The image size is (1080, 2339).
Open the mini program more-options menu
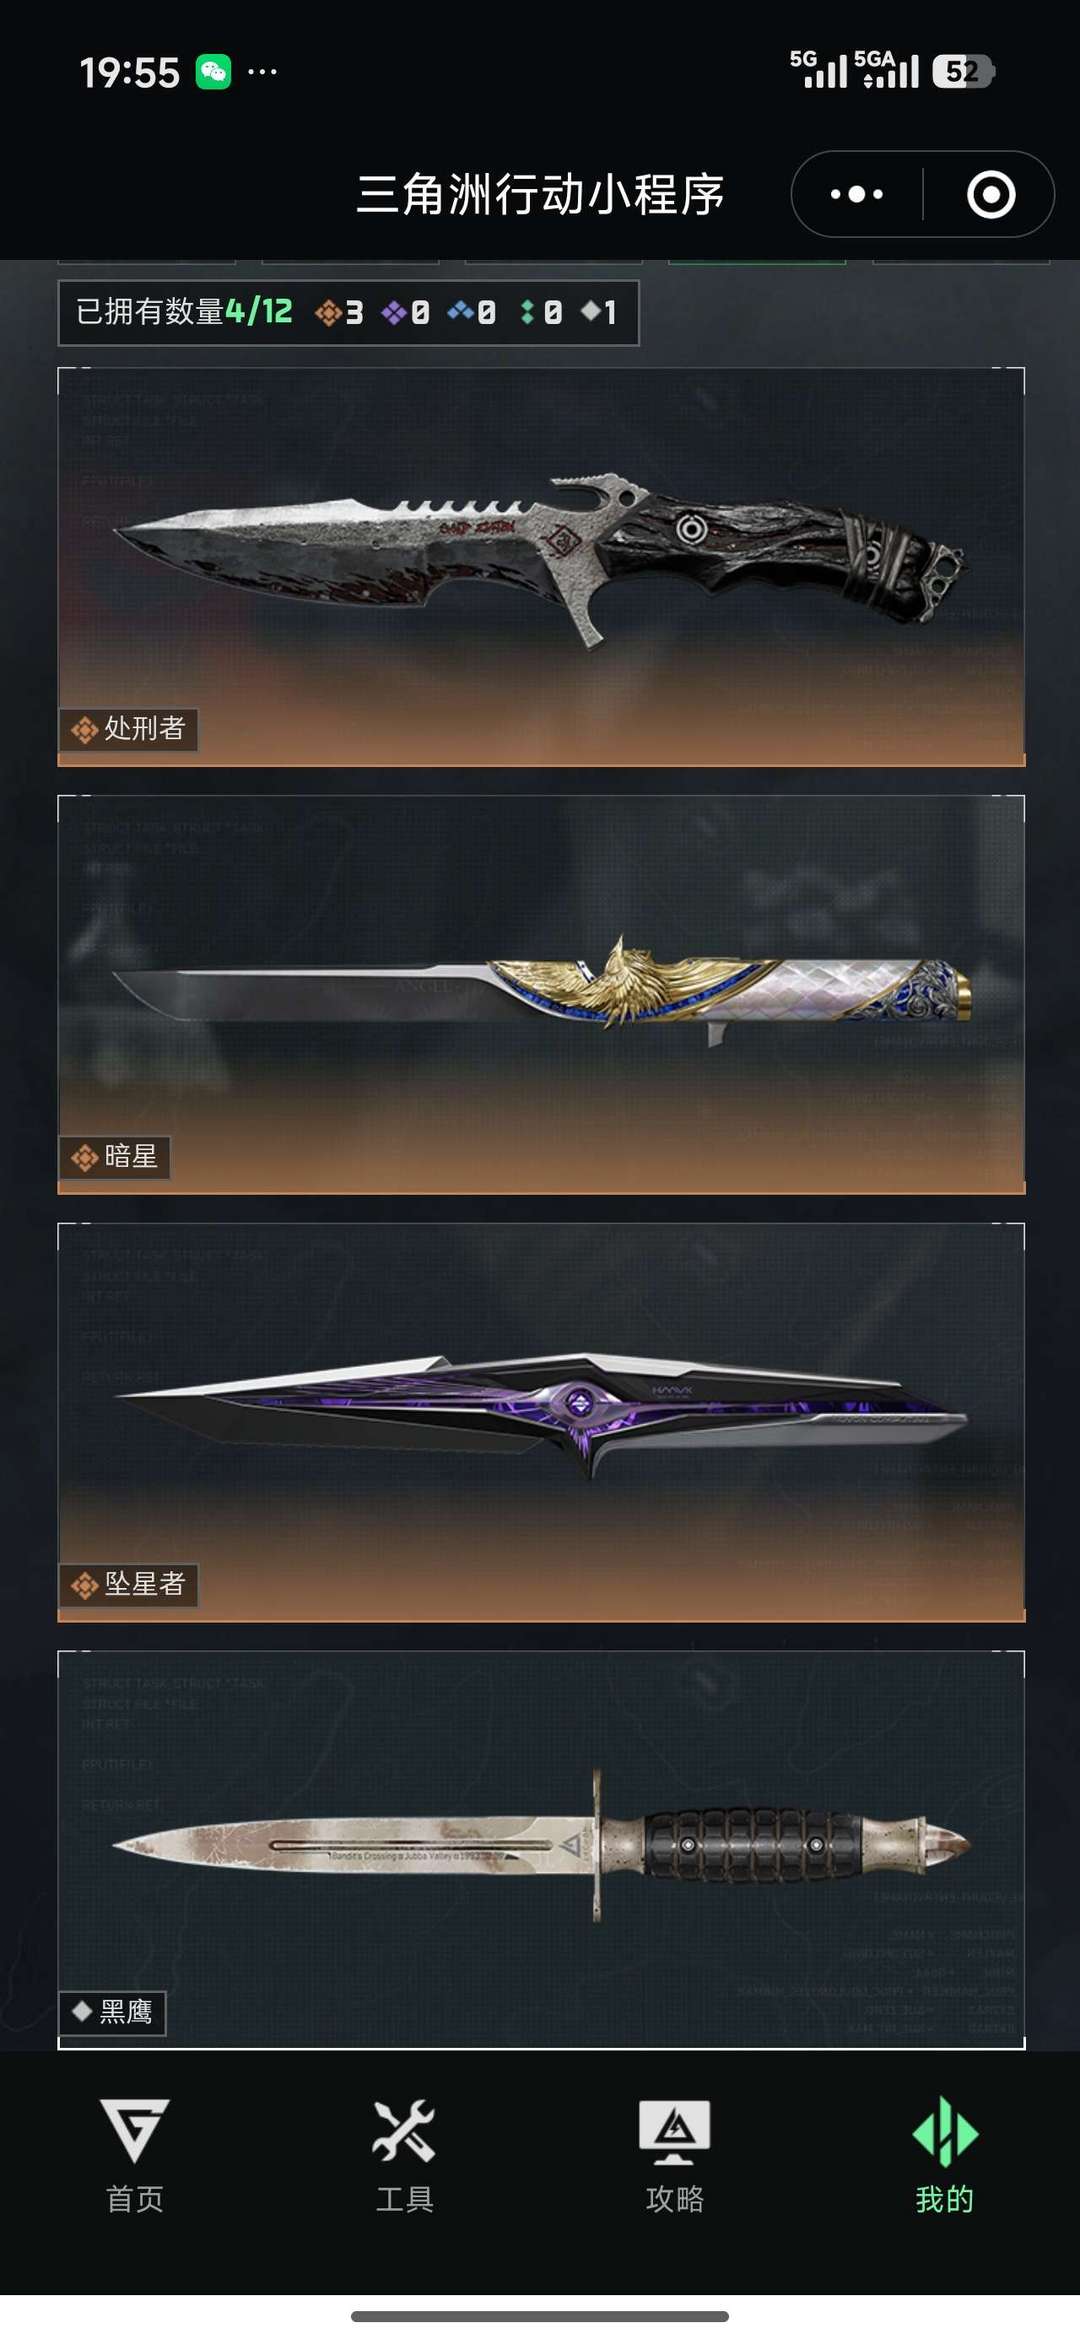point(857,194)
